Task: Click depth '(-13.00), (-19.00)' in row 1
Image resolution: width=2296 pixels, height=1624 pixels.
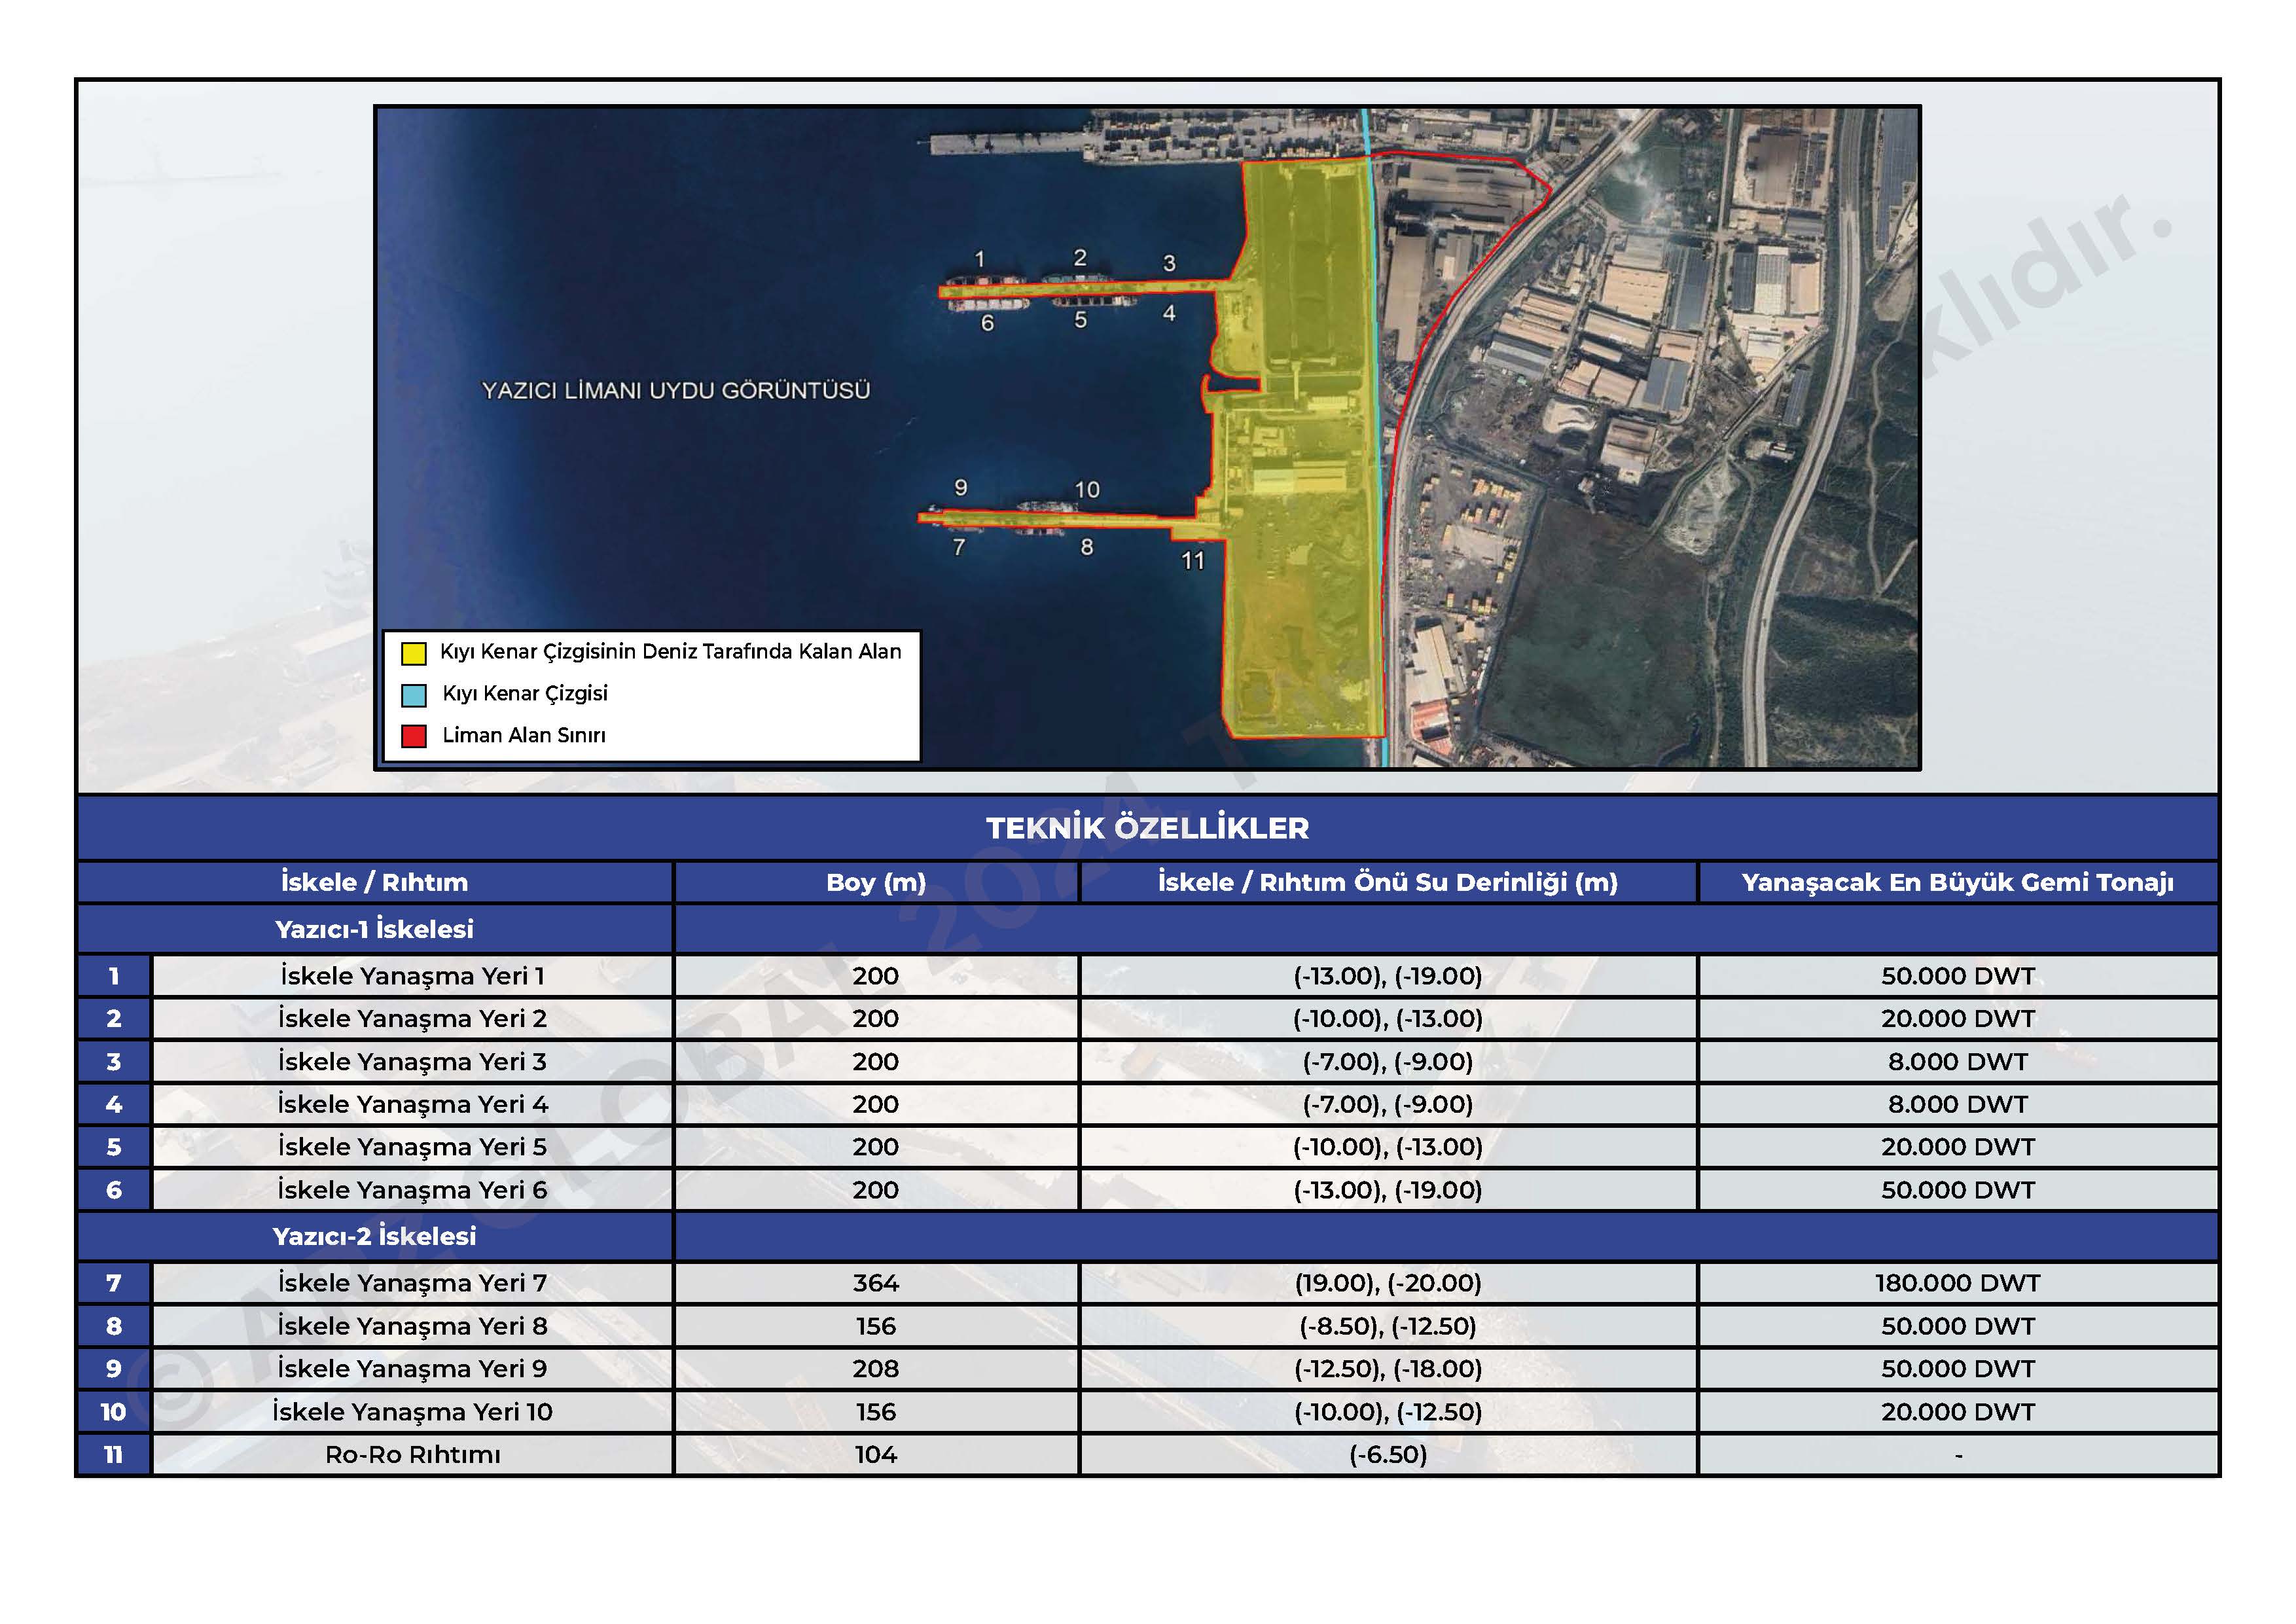Action: tap(1388, 976)
